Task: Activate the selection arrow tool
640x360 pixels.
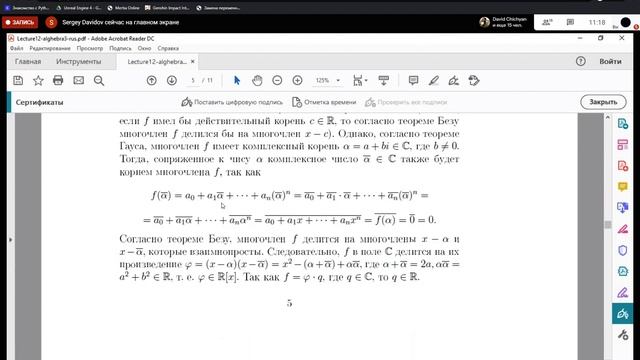Action: 237,80
